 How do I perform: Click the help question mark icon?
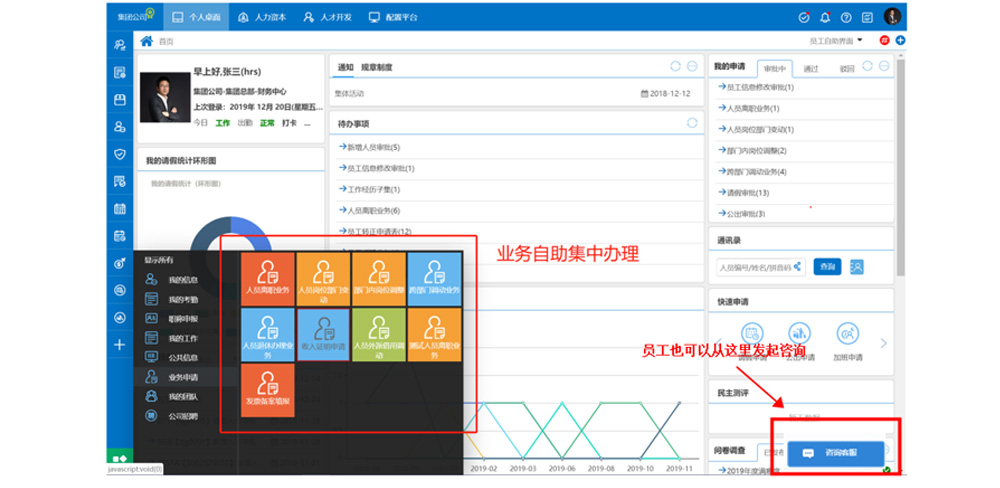pos(846,17)
